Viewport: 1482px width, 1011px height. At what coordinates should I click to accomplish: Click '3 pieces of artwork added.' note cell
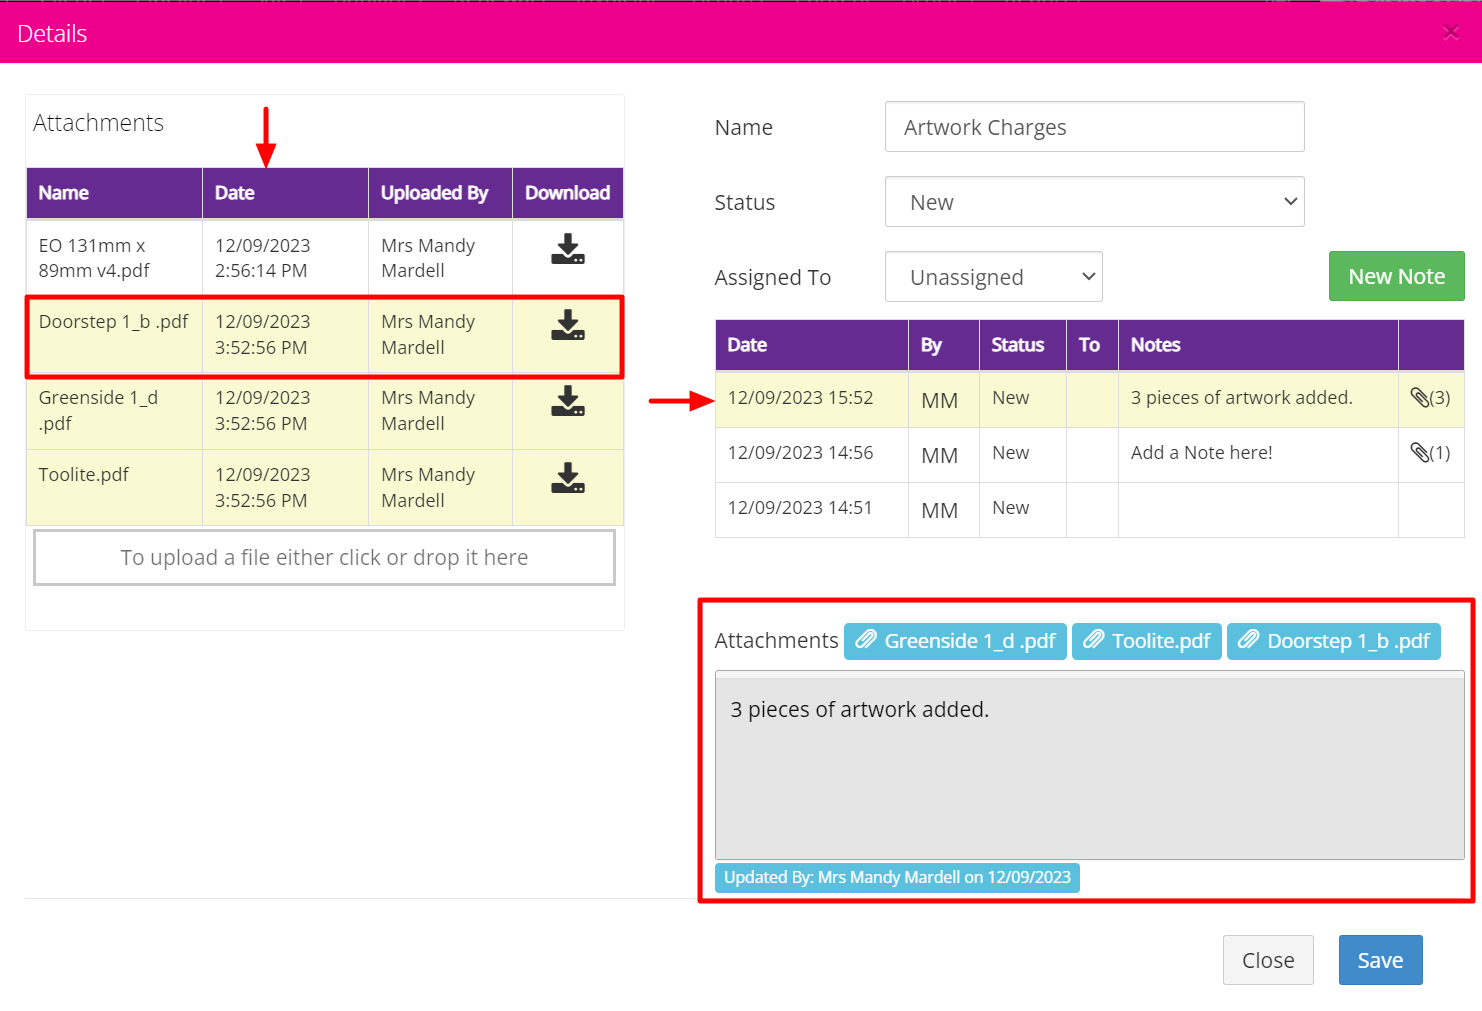[1258, 398]
